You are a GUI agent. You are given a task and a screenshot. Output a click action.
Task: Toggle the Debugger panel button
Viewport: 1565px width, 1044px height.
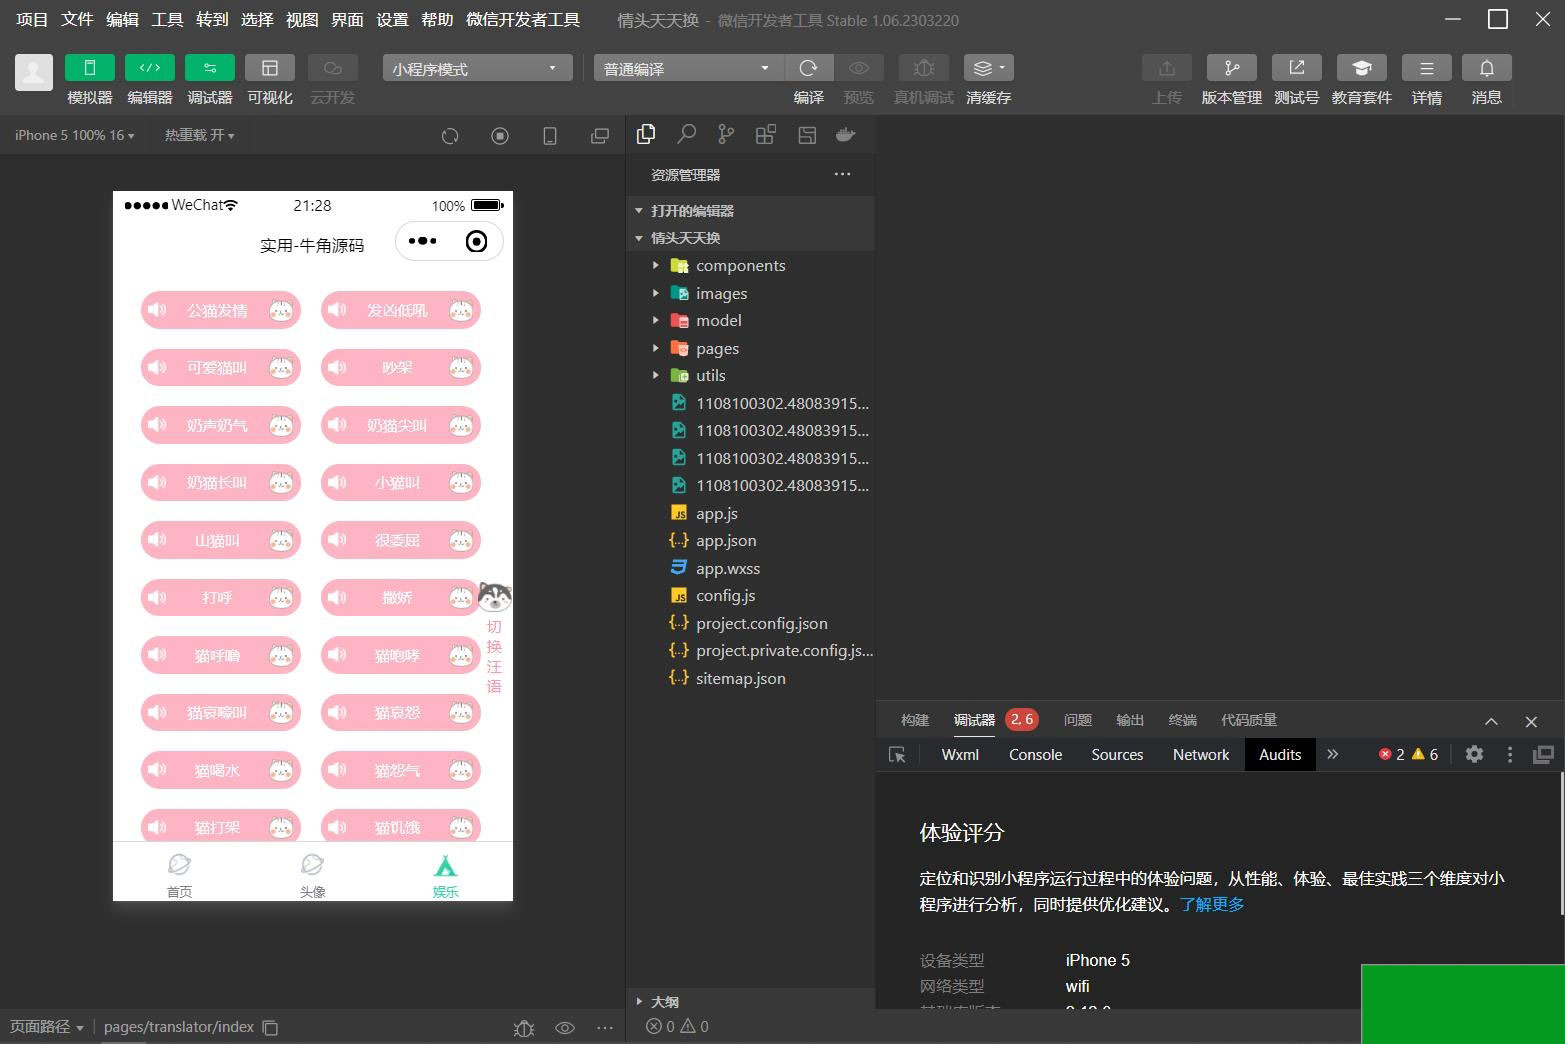click(x=210, y=68)
